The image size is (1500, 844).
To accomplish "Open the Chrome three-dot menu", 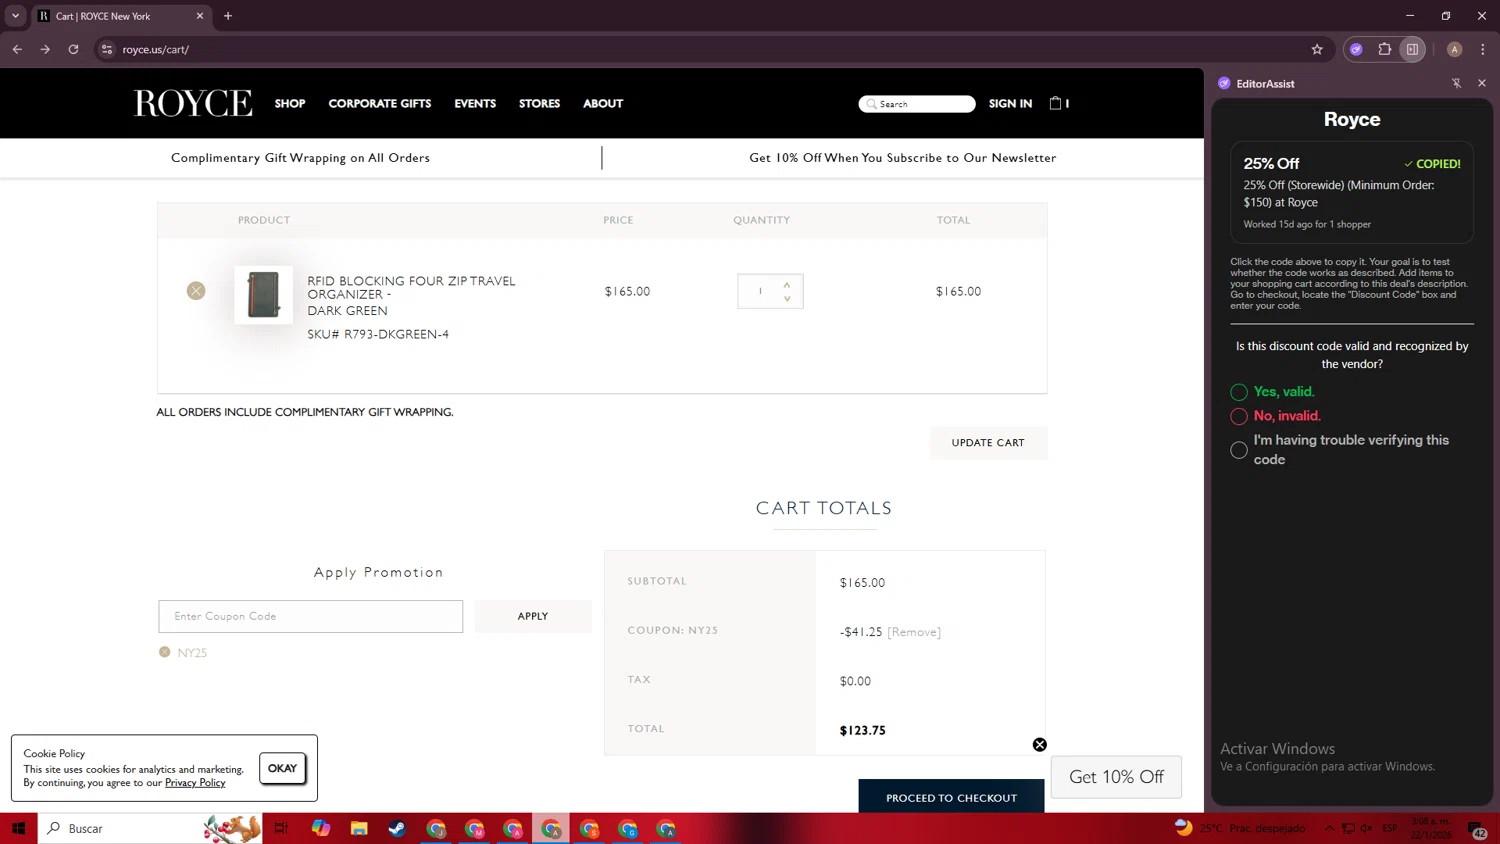I will pyautogui.click(x=1483, y=49).
